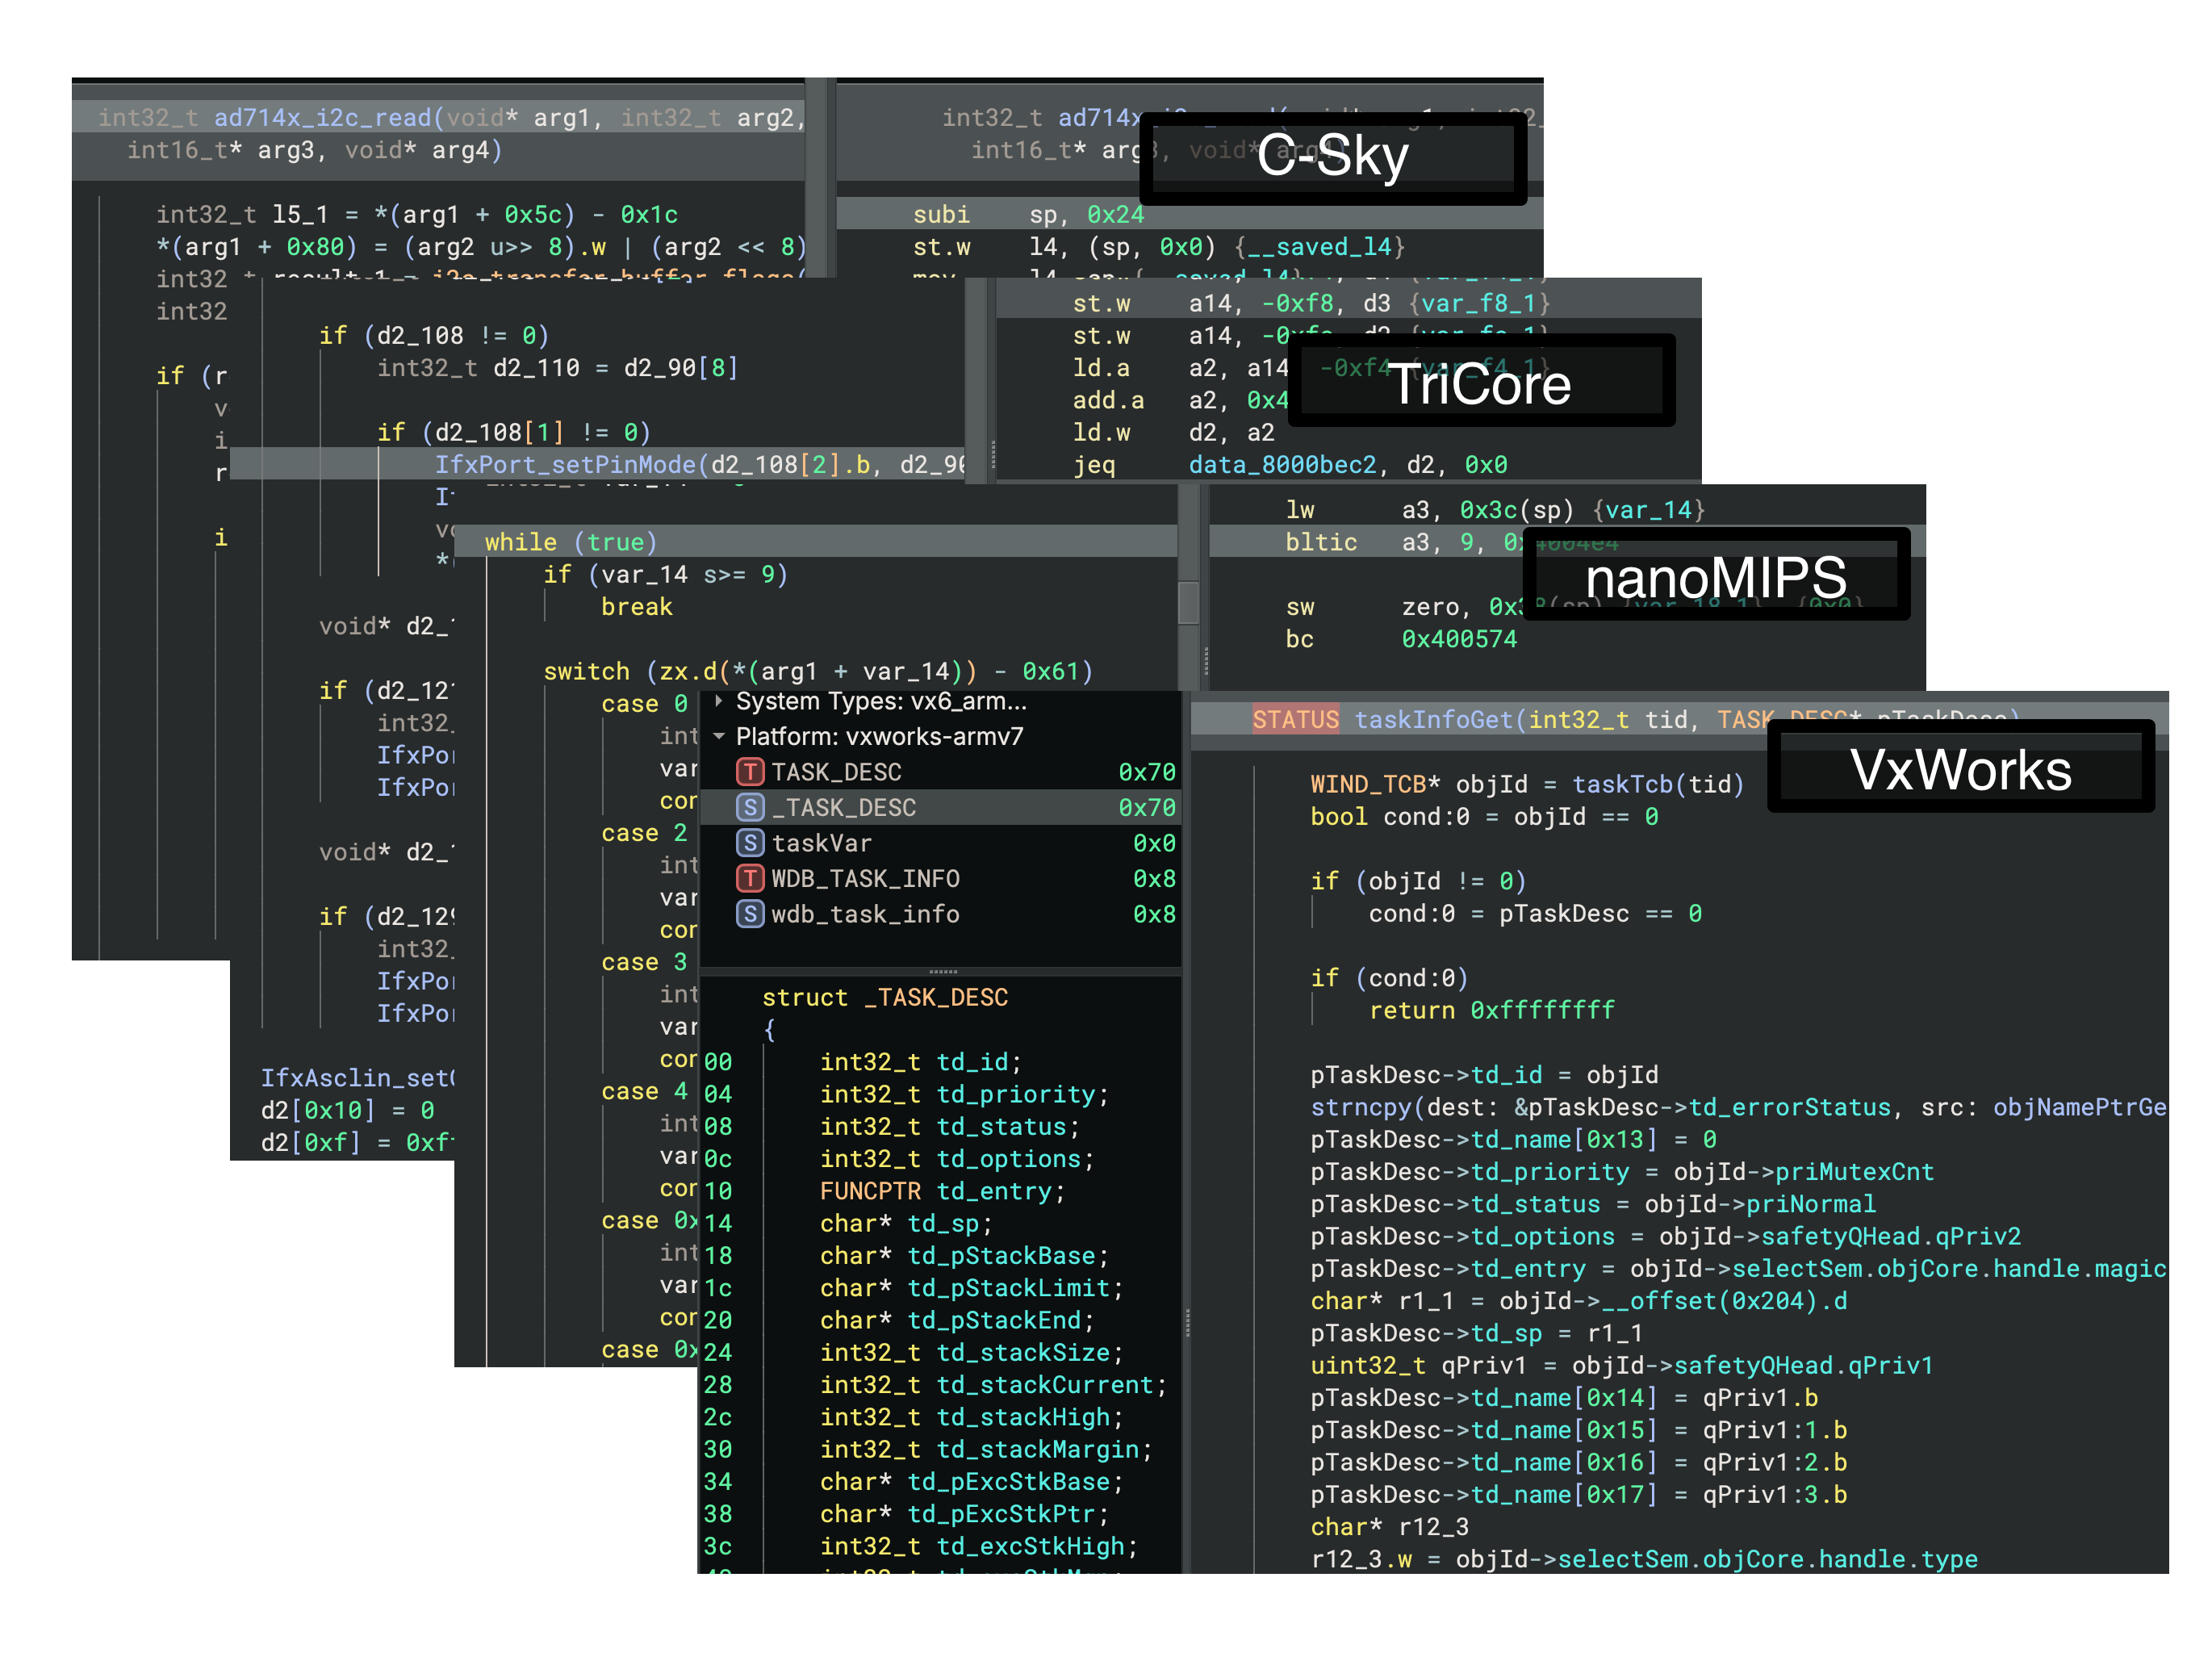Click taskInfoGet function name in VxWorks header
The width and height of the screenshot is (2212, 1657).
(1434, 720)
